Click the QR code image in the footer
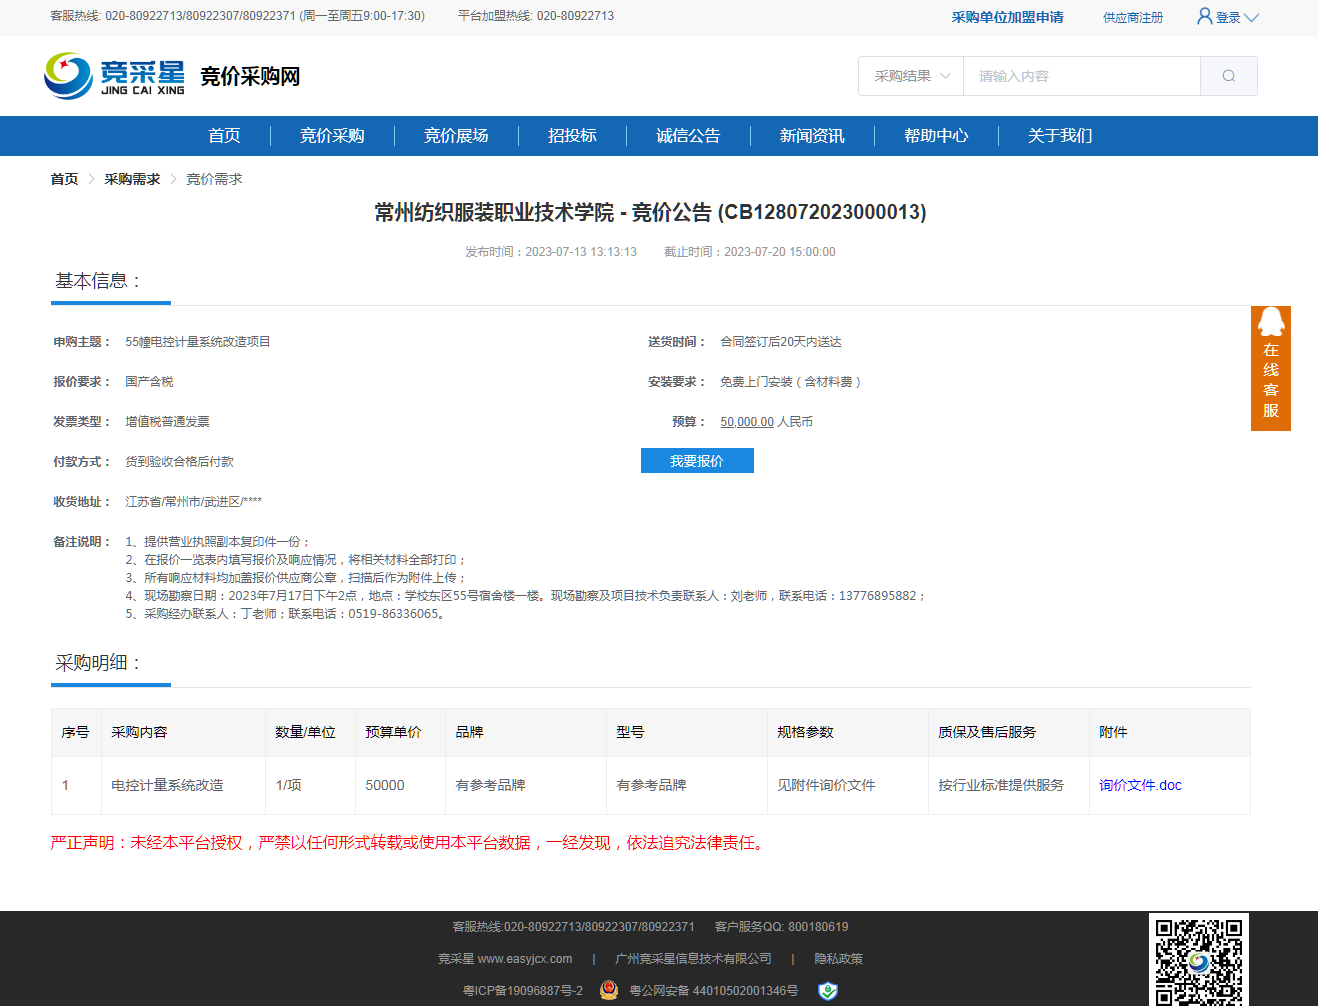 1198,960
